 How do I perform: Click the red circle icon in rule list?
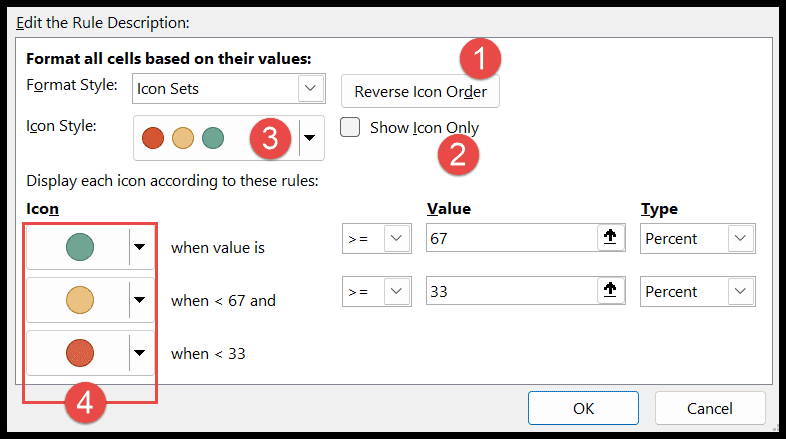tap(80, 353)
